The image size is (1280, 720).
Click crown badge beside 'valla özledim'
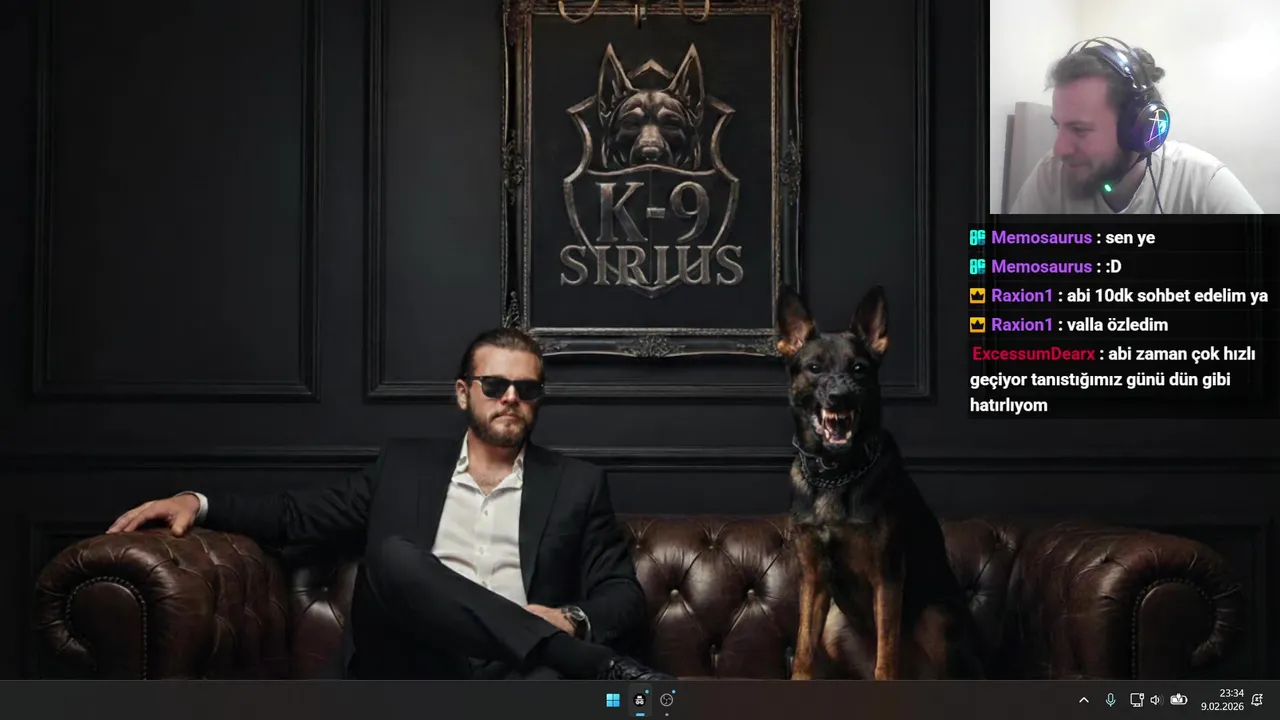[978, 325]
